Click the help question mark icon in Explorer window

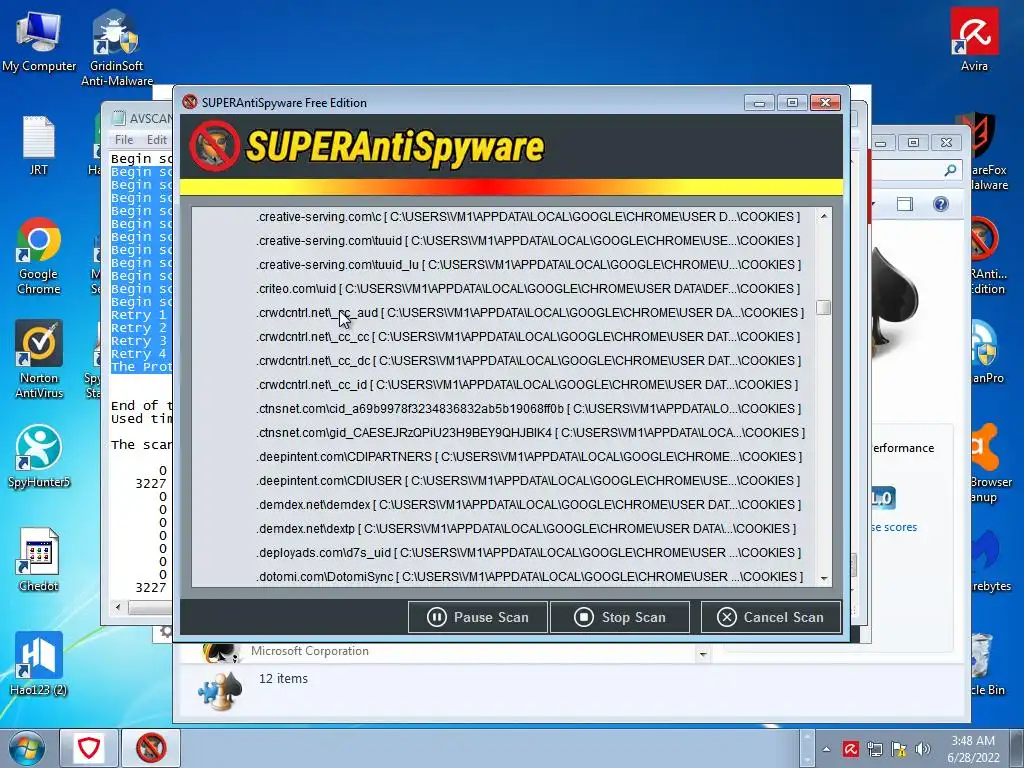click(940, 204)
